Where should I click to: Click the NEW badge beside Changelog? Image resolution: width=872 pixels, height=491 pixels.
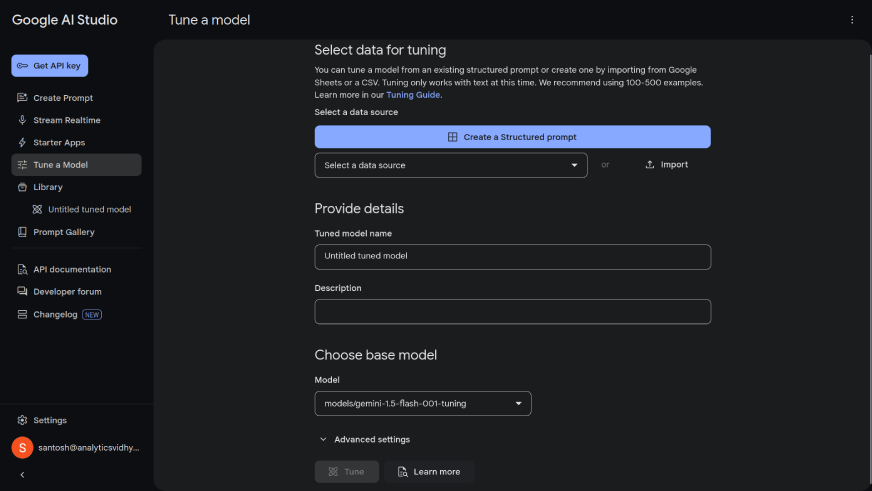(92, 315)
